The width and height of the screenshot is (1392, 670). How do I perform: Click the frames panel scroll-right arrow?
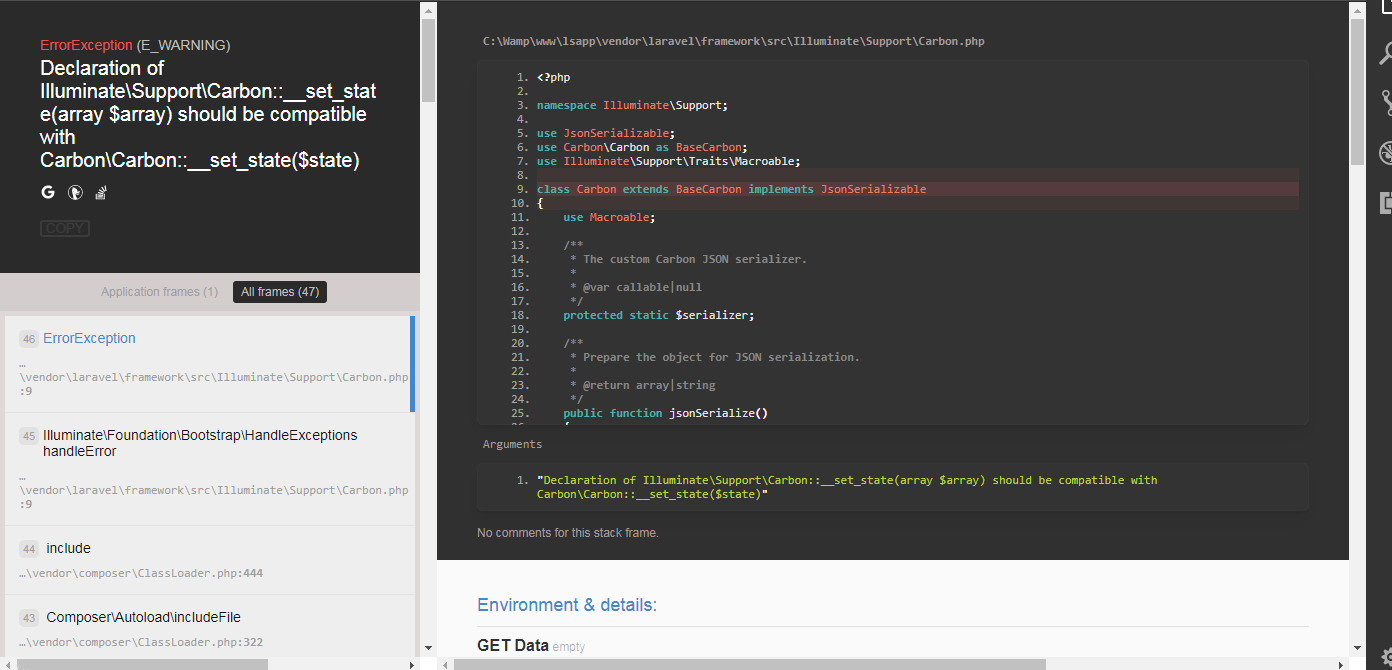tap(412, 664)
